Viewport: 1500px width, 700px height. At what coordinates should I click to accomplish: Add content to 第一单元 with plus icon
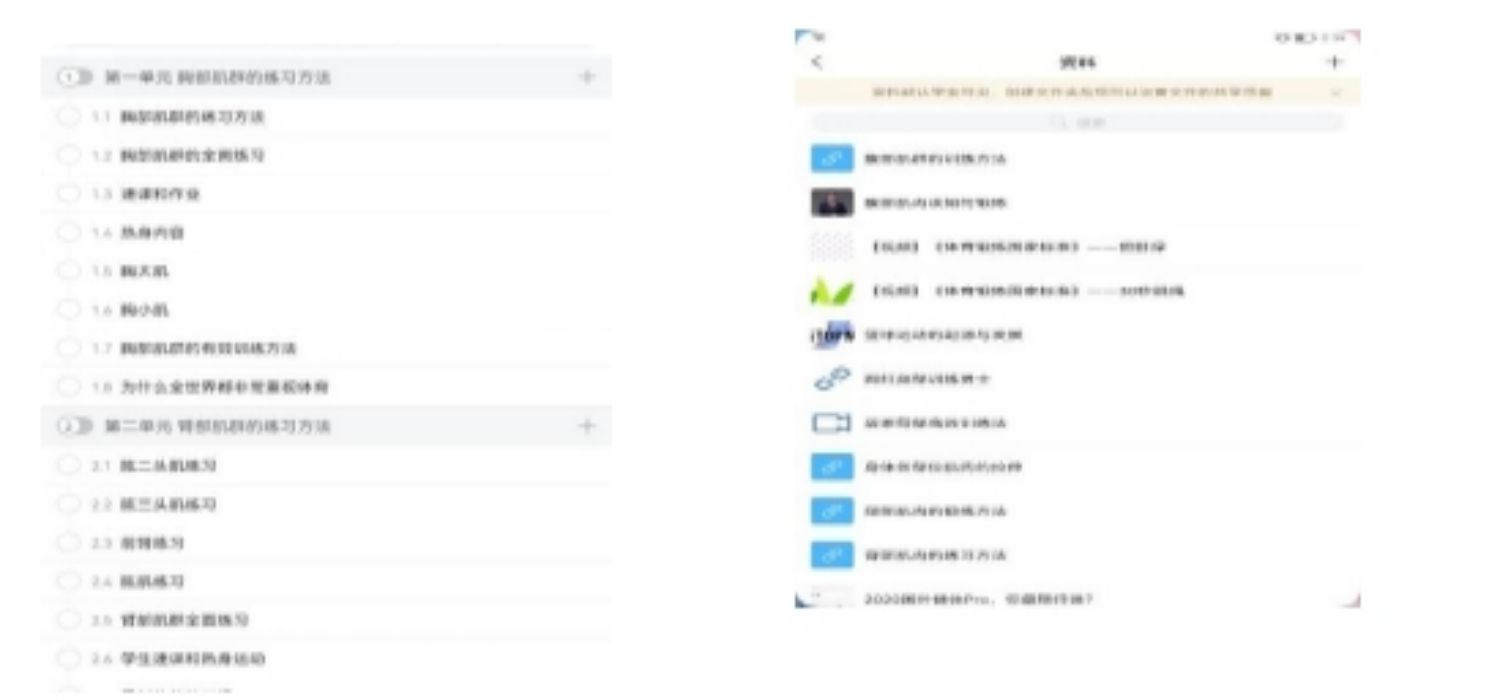tap(587, 77)
